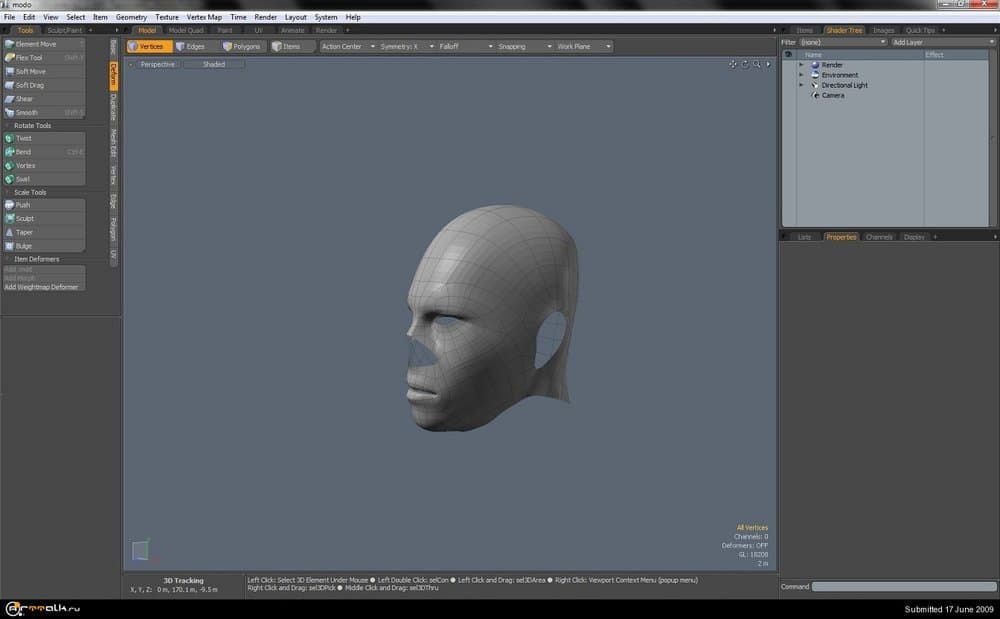Switch selection mode to Edges
This screenshot has height=619, width=1000.
click(192, 45)
